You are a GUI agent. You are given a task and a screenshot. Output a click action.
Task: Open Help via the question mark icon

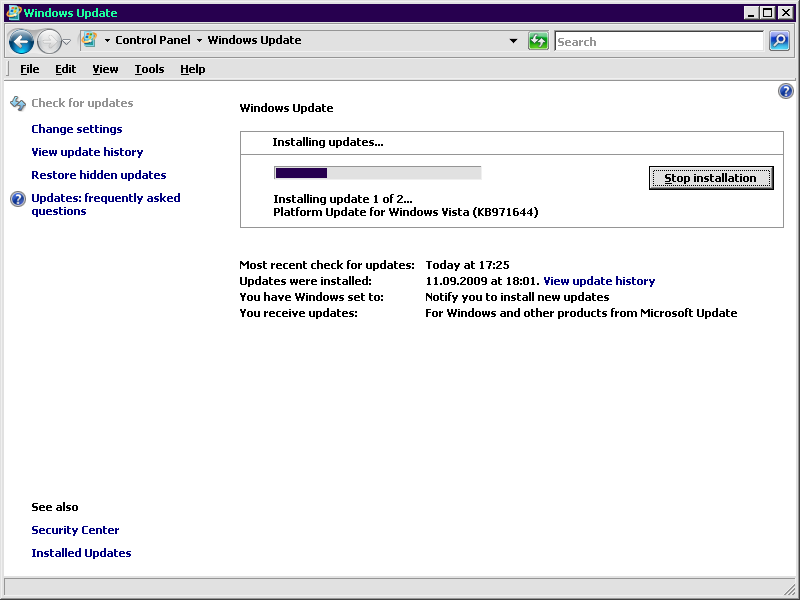click(786, 90)
